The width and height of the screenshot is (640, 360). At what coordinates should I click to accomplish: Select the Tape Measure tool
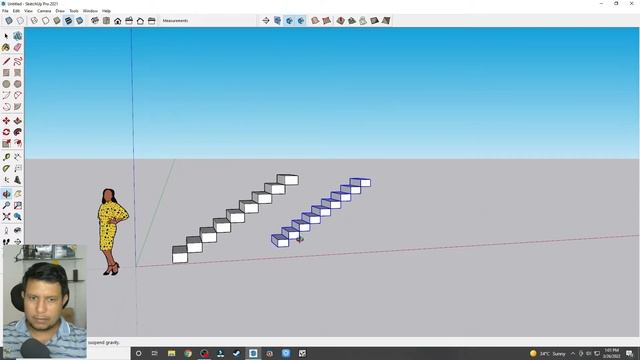tap(6, 157)
